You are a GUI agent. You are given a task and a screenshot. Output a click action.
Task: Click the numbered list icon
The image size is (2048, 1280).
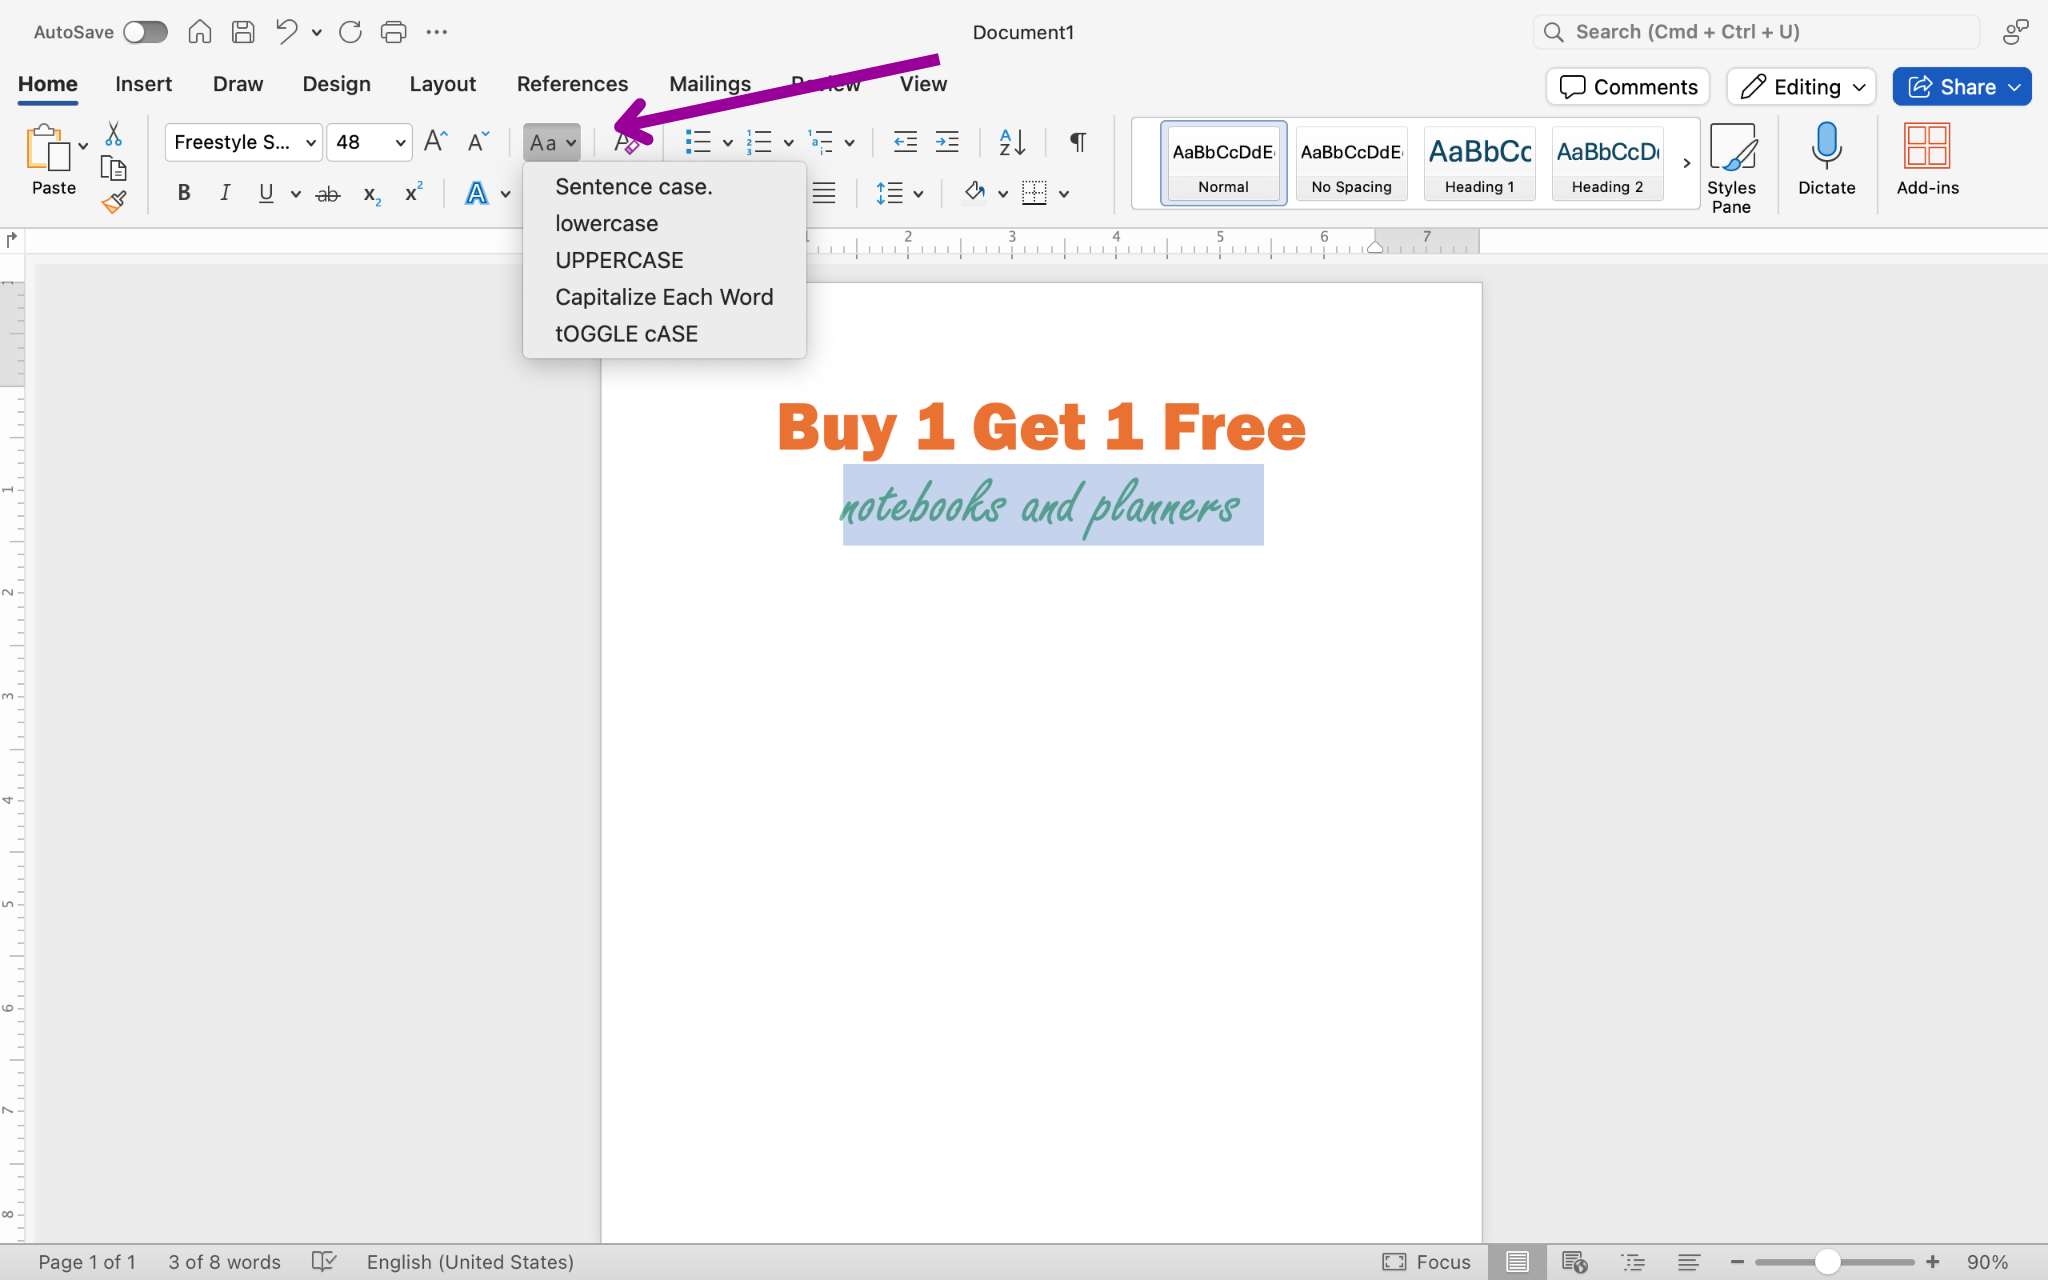pos(759,142)
